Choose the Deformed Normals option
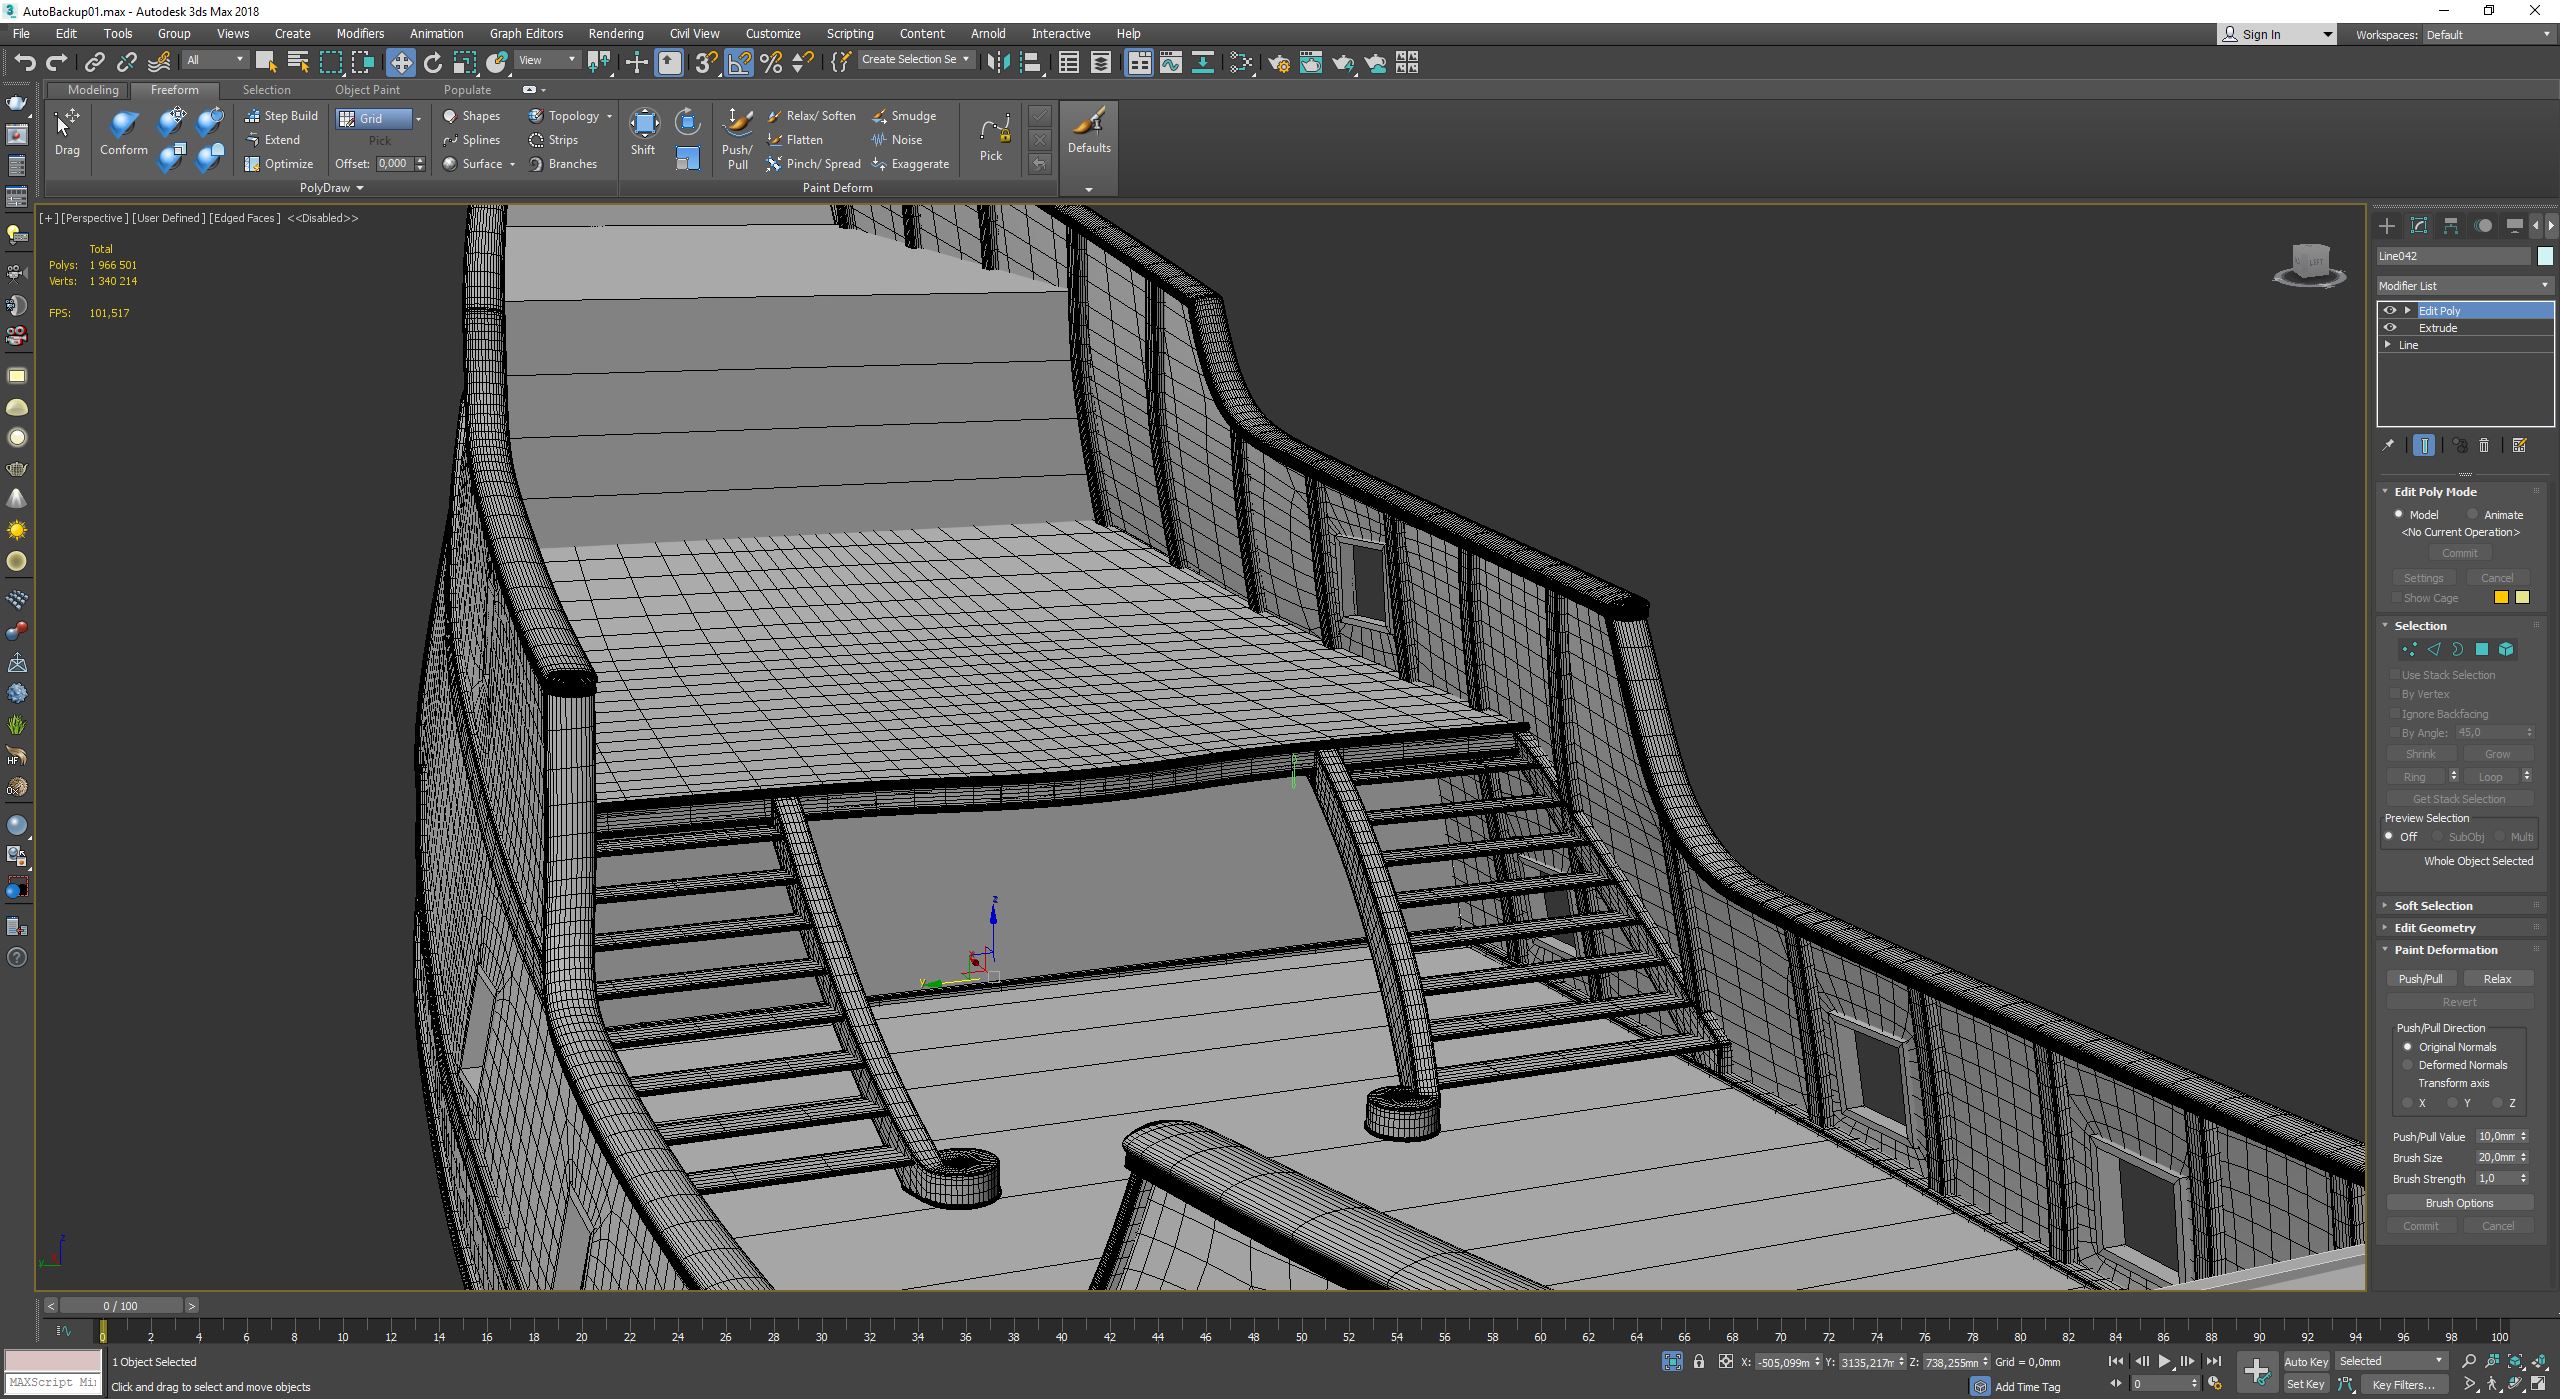 [x=2408, y=1065]
